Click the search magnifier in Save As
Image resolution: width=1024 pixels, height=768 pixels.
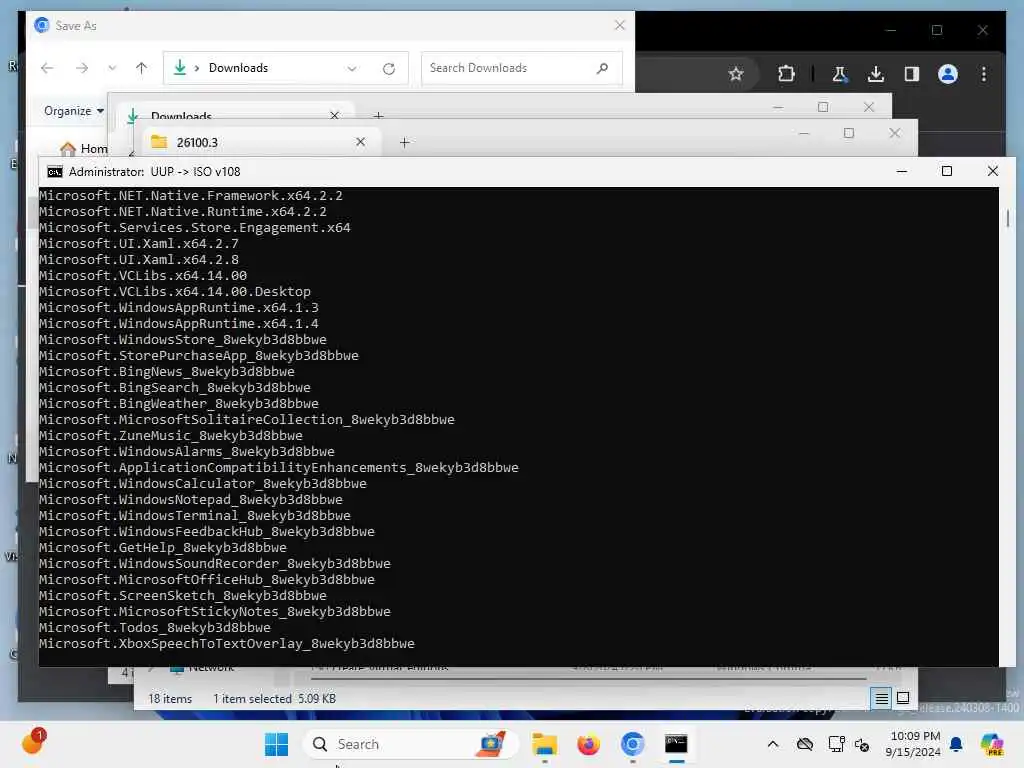pyautogui.click(x=602, y=68)
